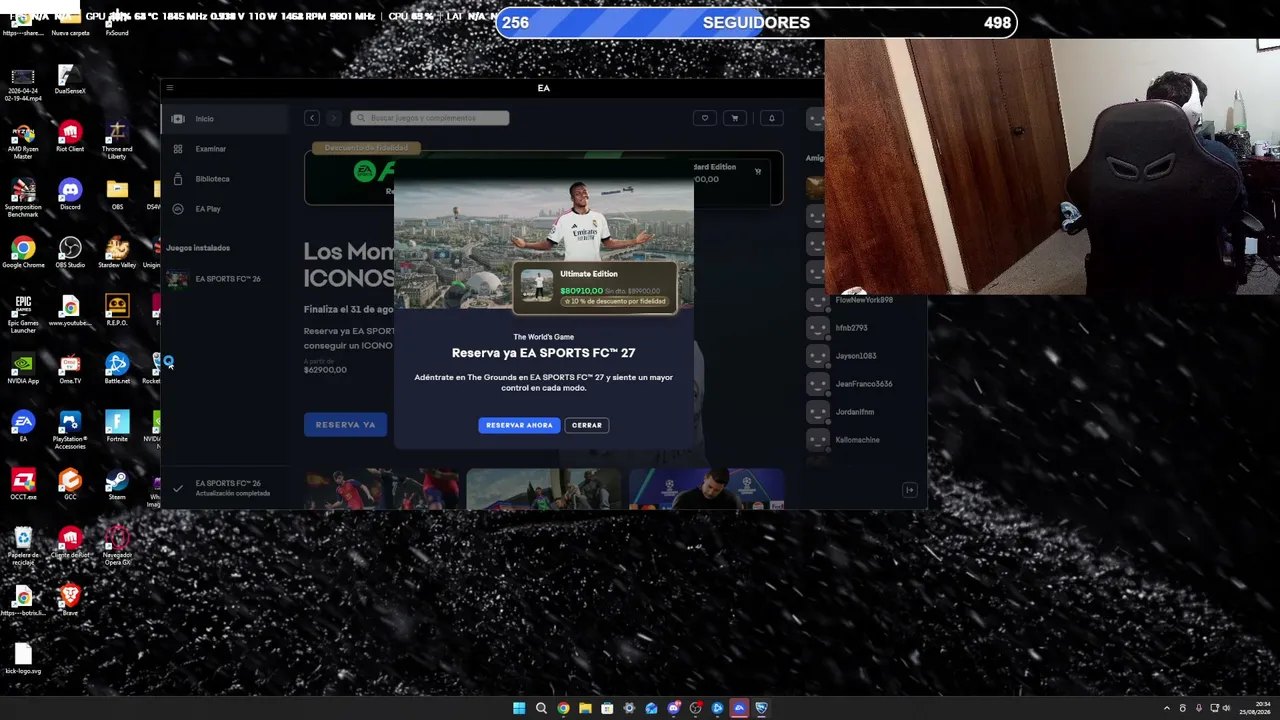Image resolution: width=1280 pixels, height=720 pixels.
Task: Go to Biblioteca in the EA sidebar
Action: [x=225, y=179]
